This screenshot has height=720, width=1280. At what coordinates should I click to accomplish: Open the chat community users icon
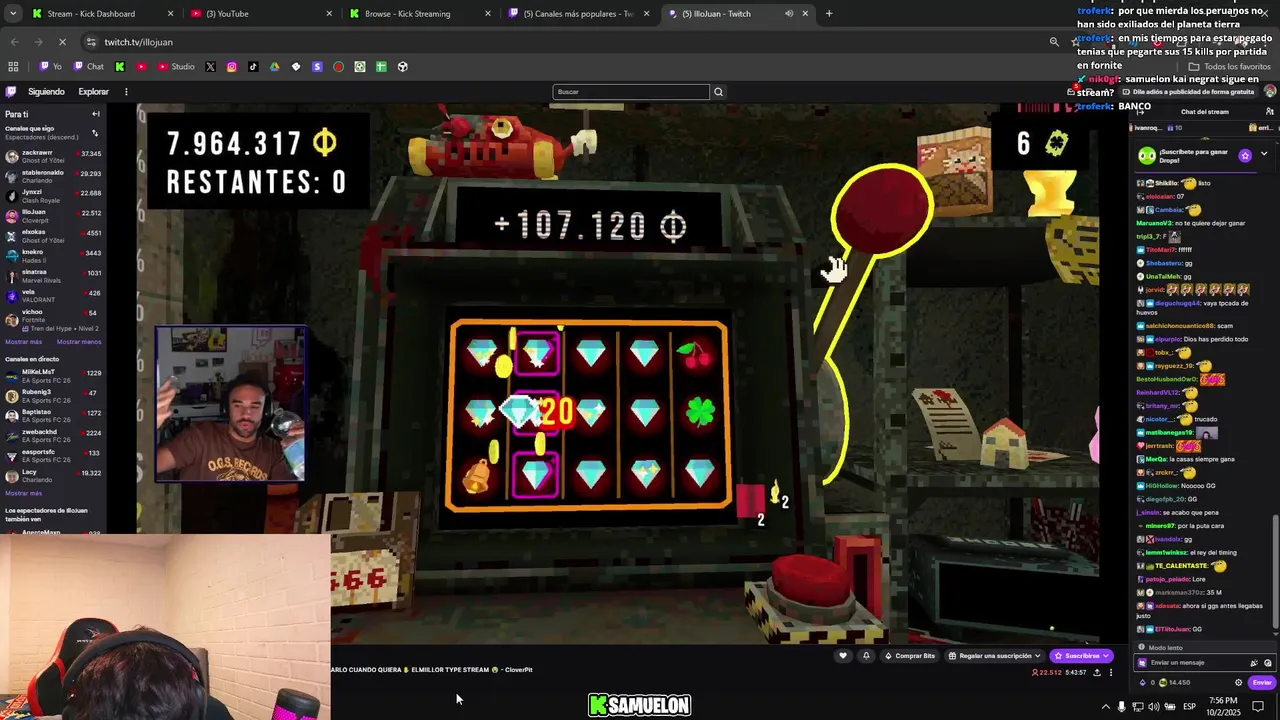[1269, 112]
